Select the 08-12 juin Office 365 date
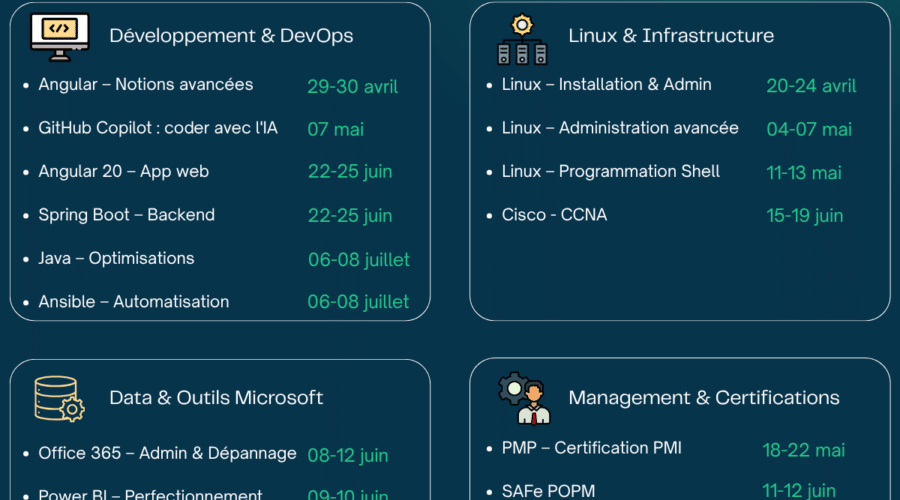Screen dimensions: 900x500 point(348,455)
